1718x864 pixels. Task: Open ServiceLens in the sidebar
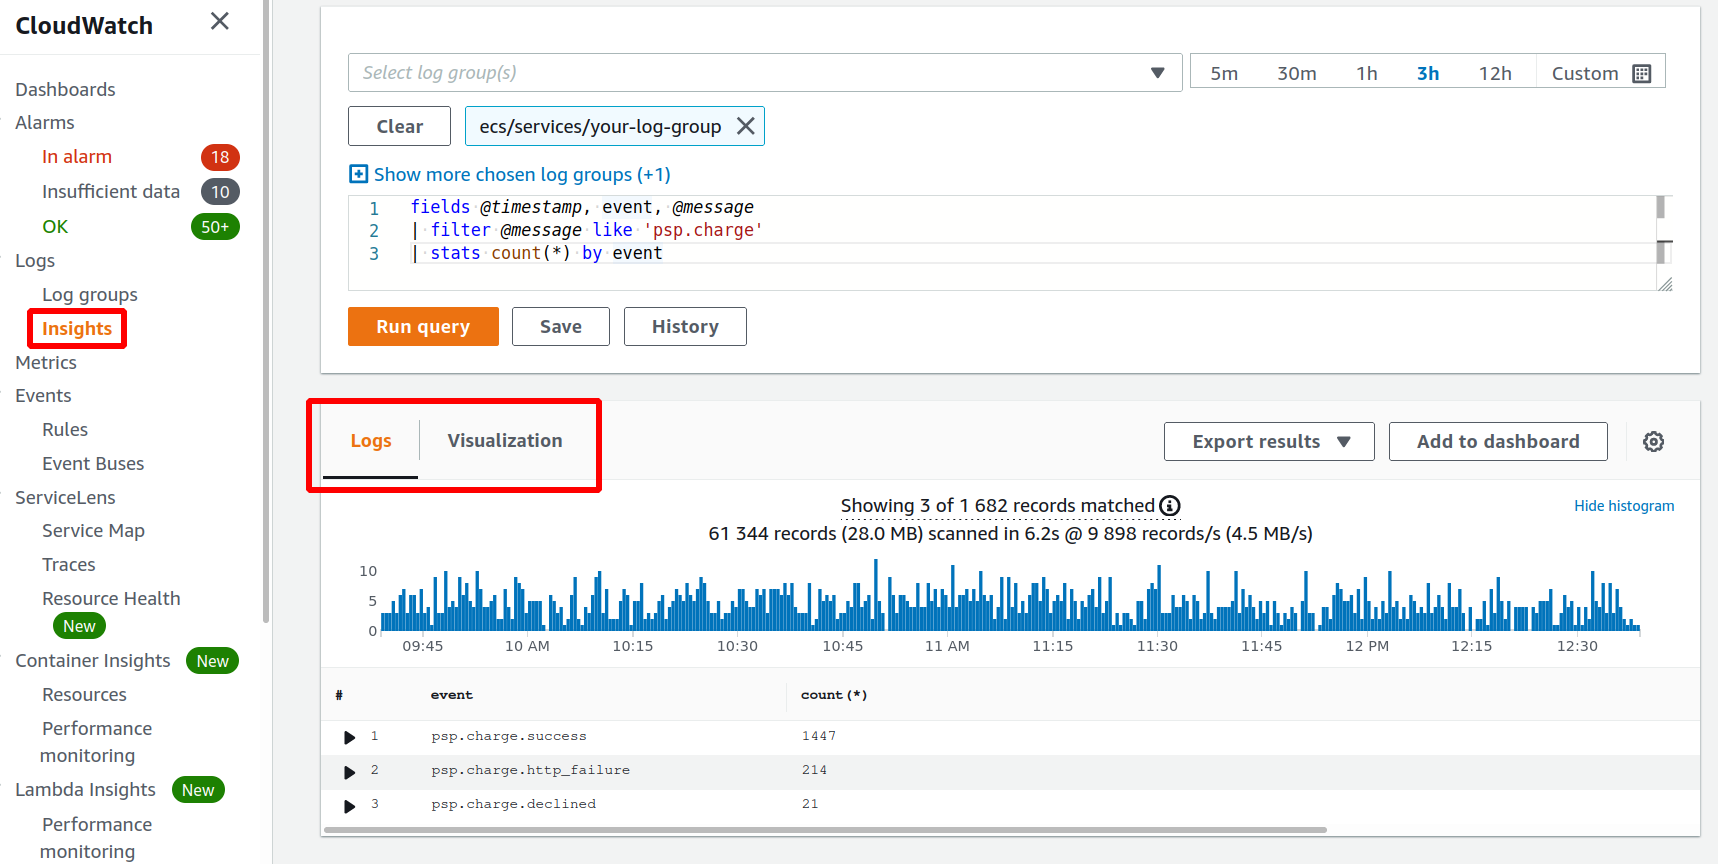pyautogui.click(x=65, y=498)
